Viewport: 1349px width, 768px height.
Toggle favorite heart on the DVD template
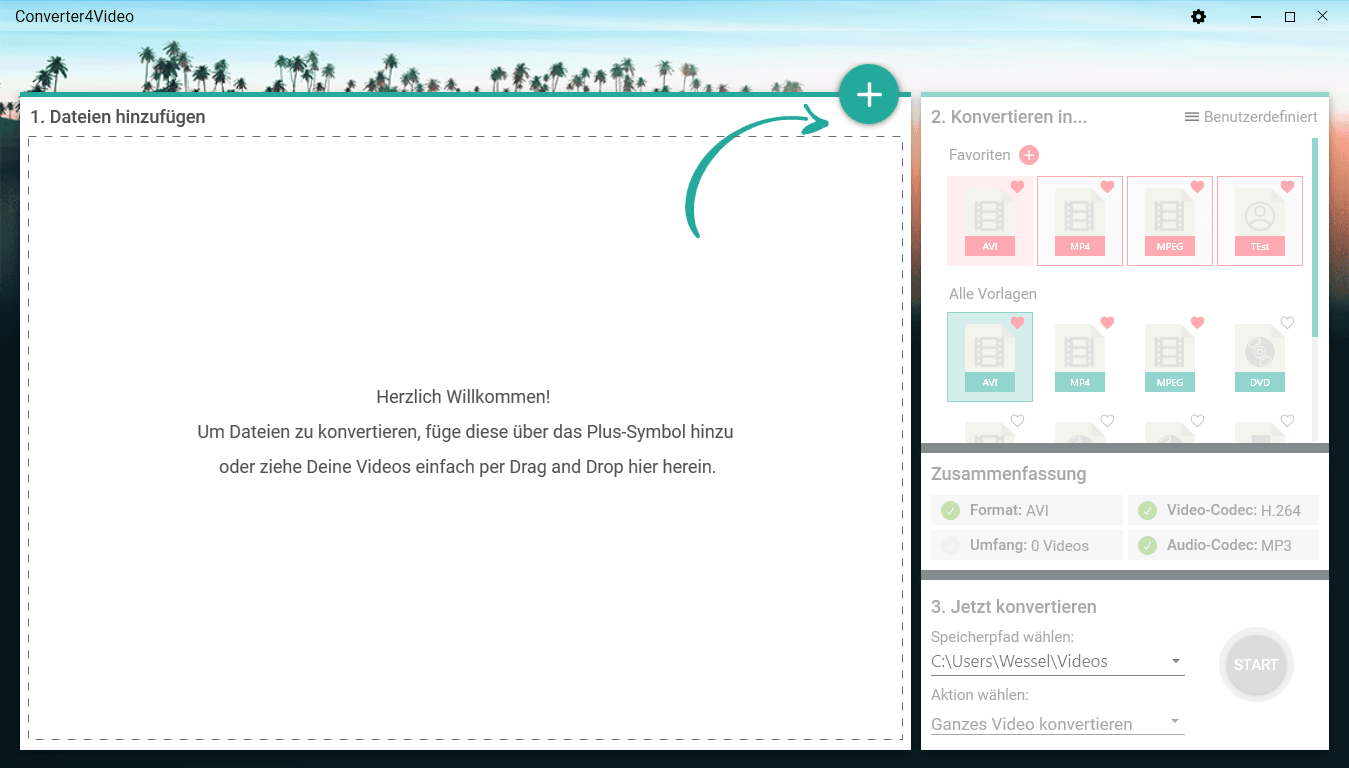click(1287, 323)
